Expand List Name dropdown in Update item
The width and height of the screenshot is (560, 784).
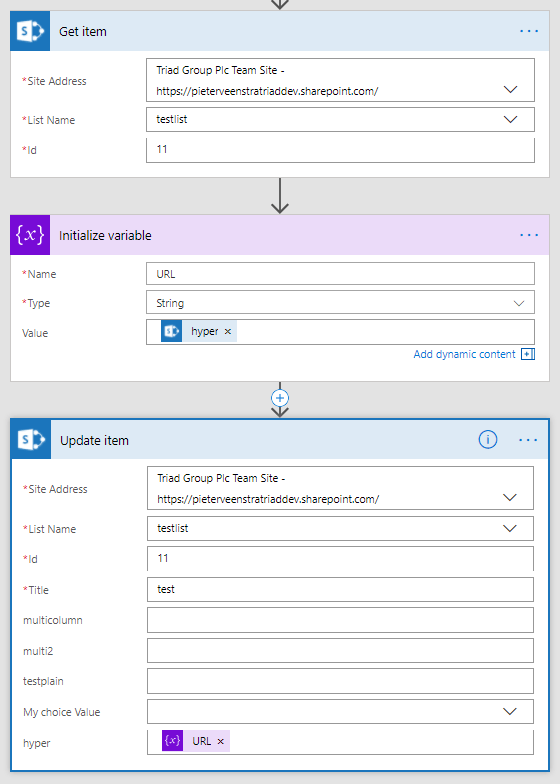pos(510,528)
